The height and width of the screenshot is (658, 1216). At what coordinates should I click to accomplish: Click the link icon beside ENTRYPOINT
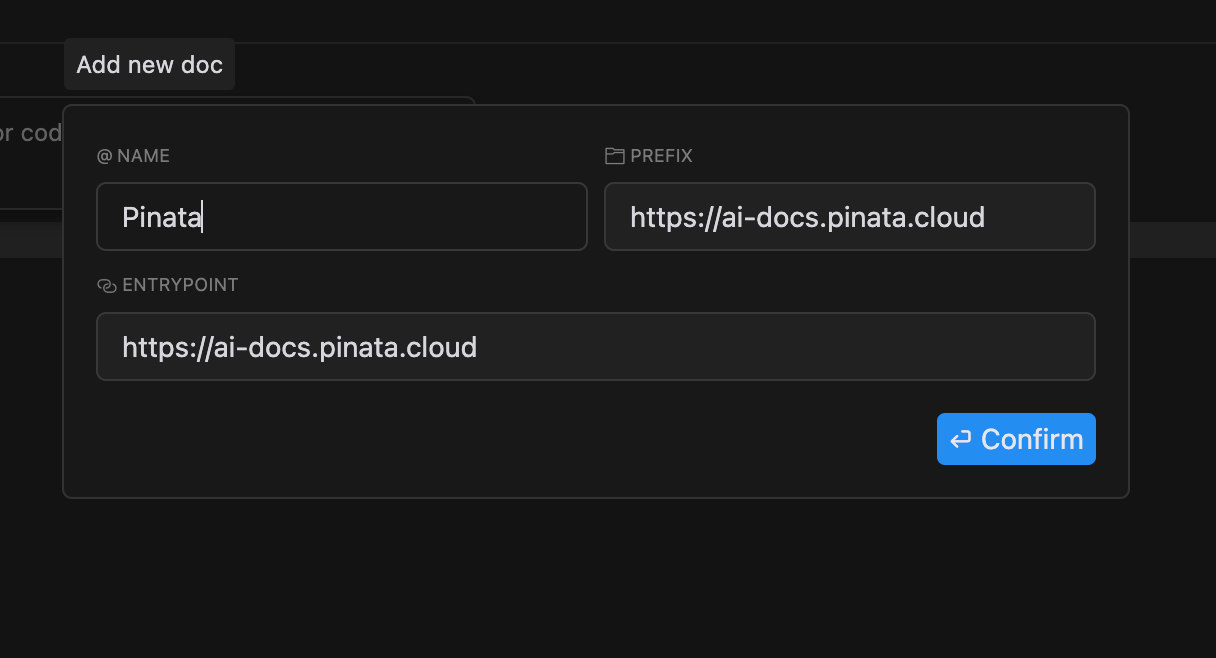[107, 286]
